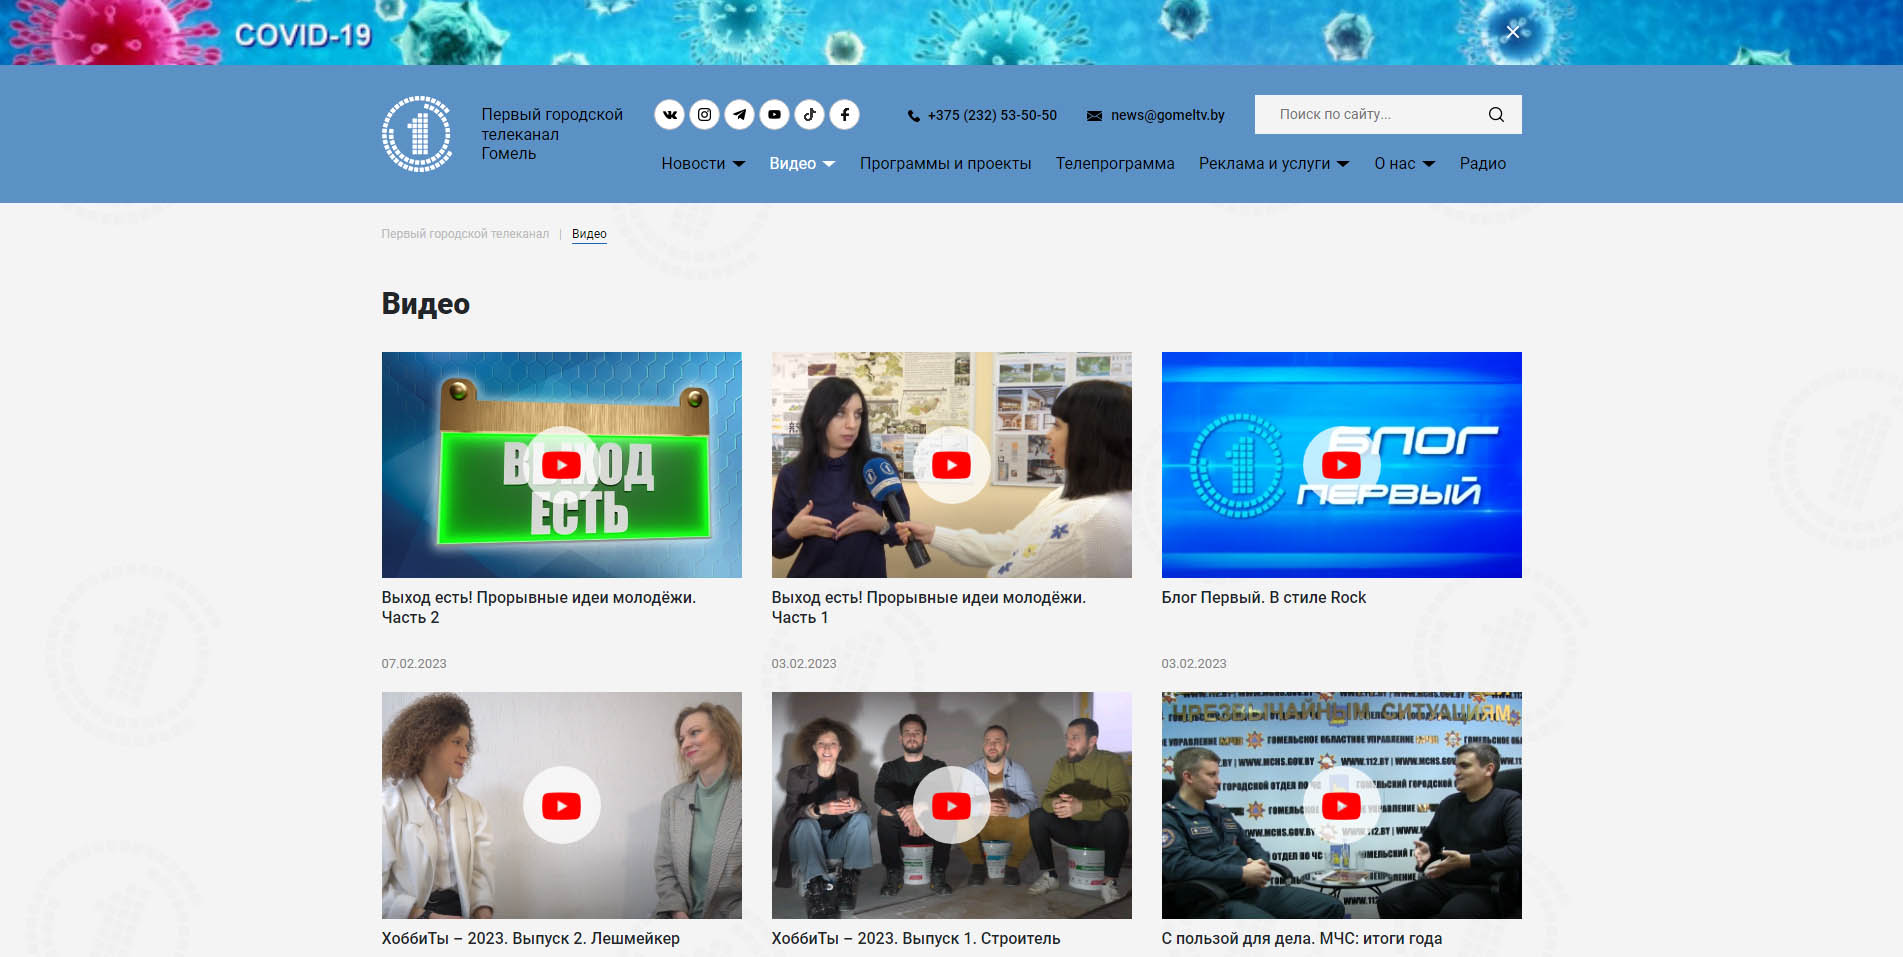1903x957 pixels.
Task: Open the Telegram social icon
Action: pos(740,115)
